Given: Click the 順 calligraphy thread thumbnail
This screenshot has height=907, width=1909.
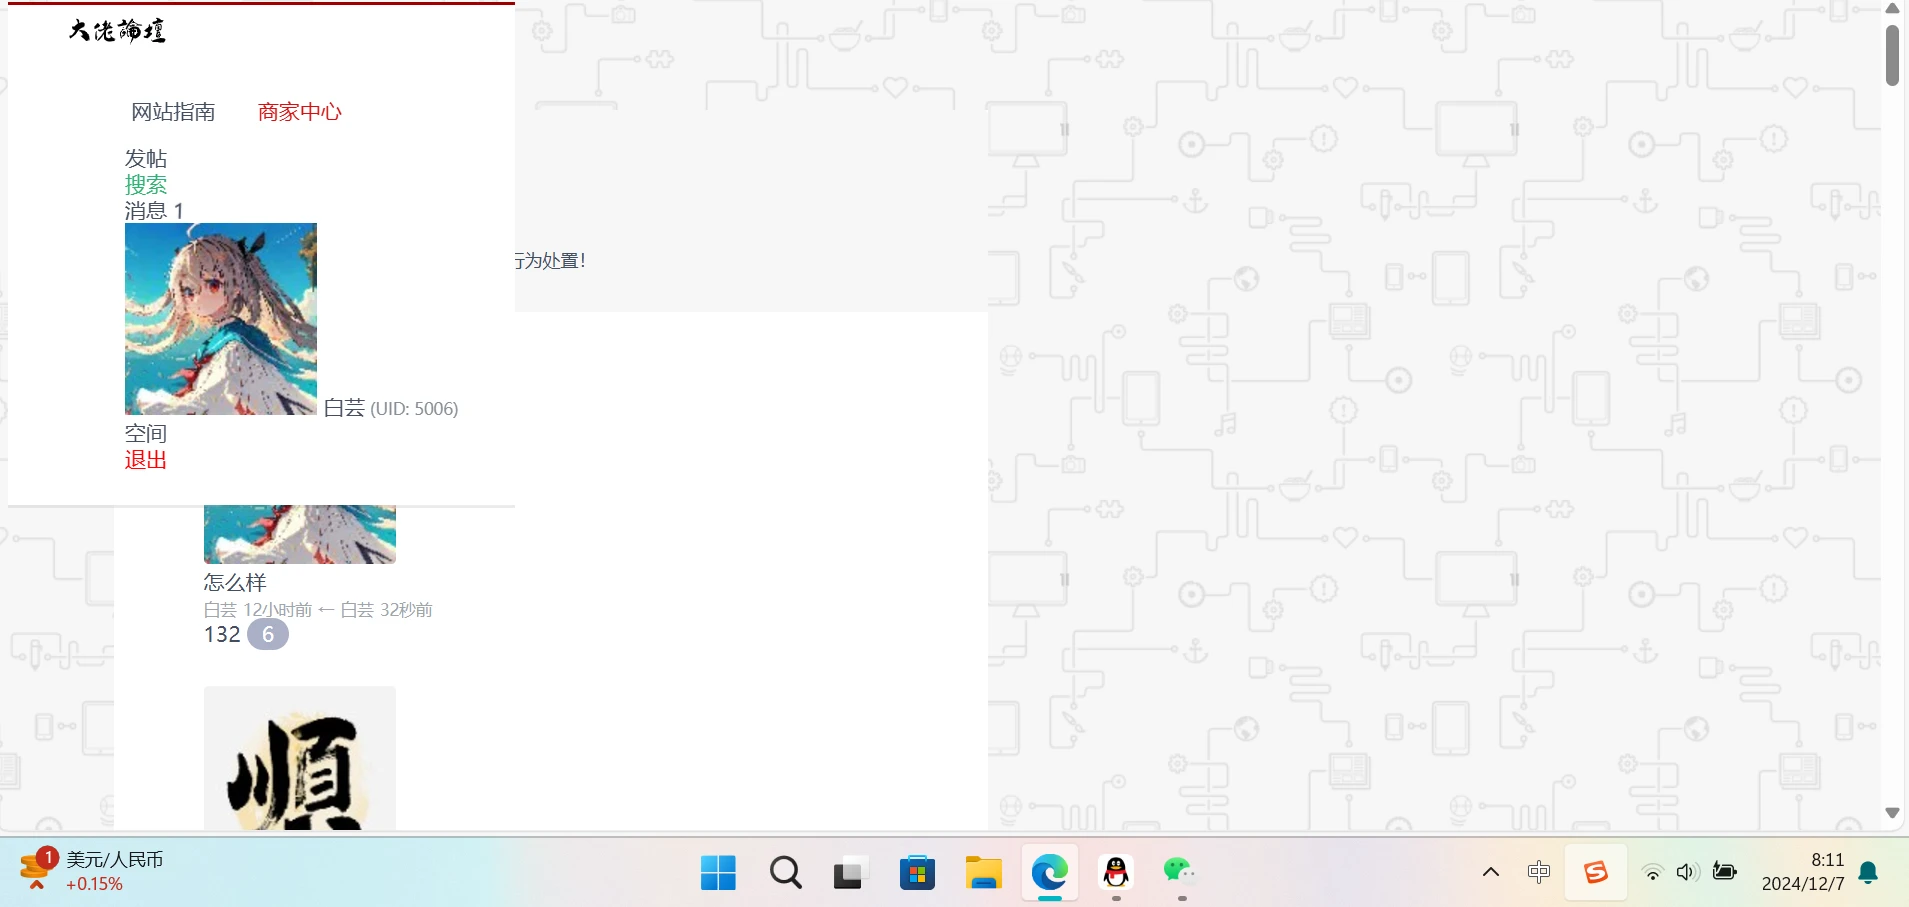Looking at the screenshot, I should tap(300, 760).
